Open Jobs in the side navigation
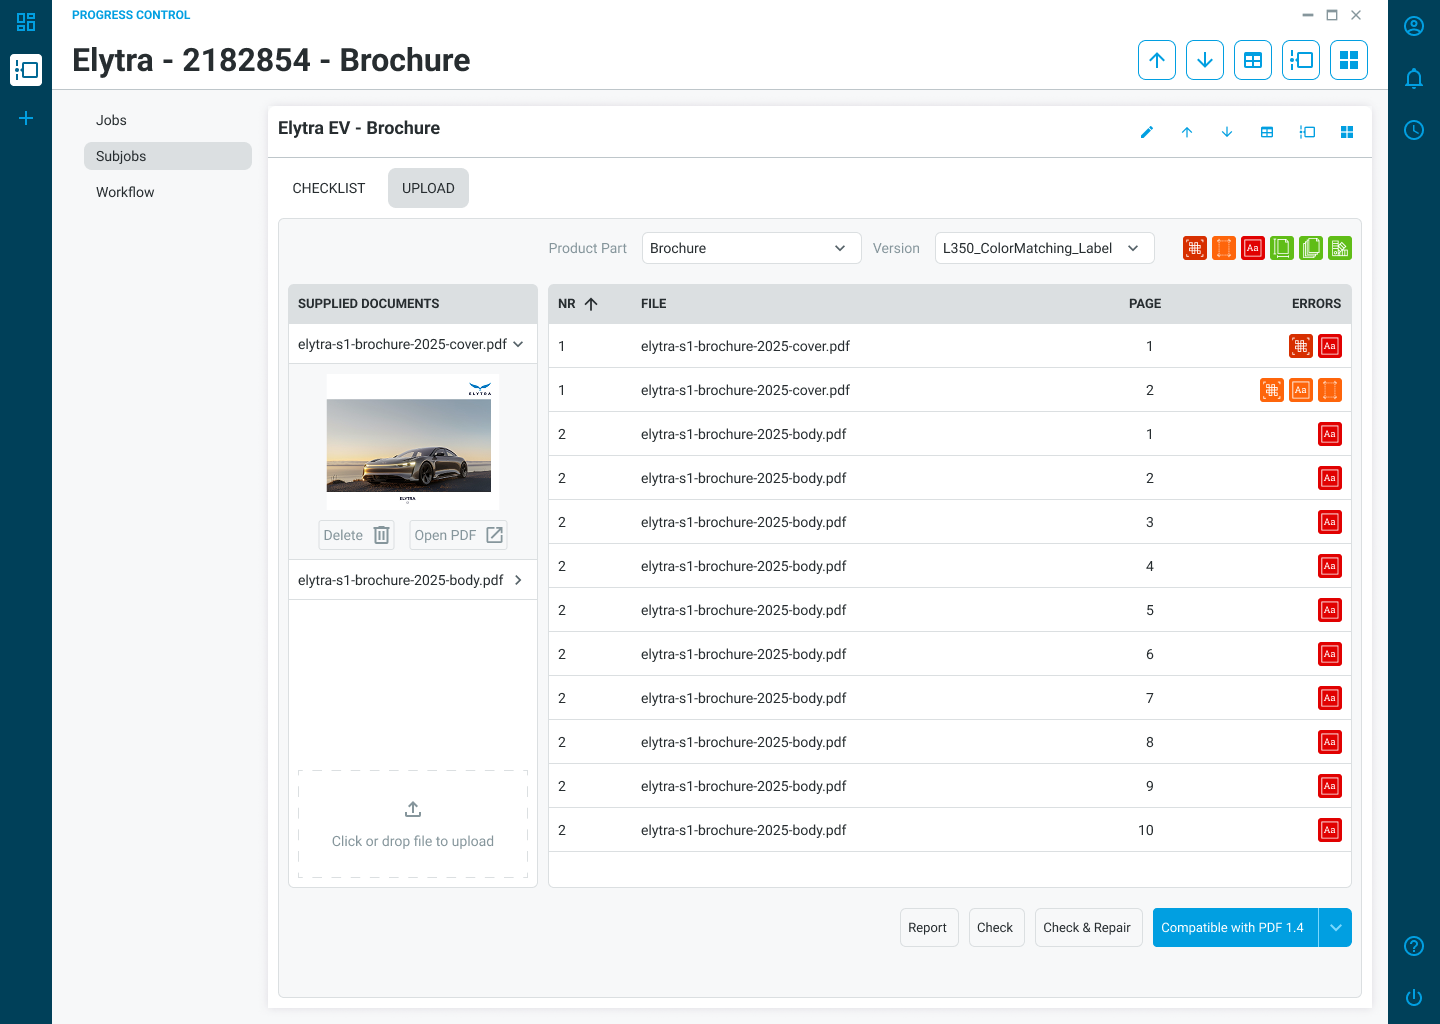 (x=168, y=120)
